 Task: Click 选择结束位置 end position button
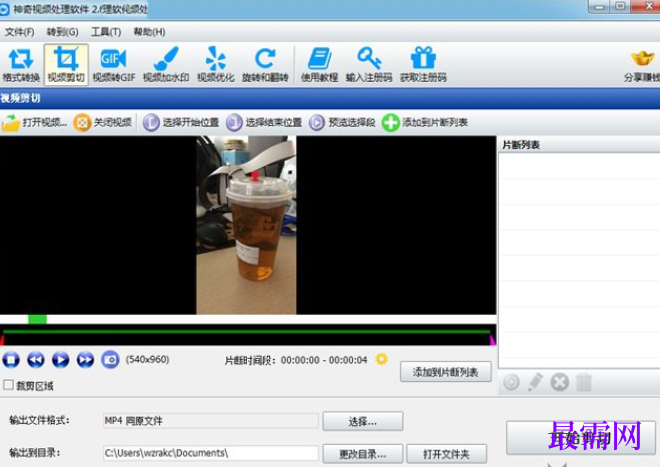coord(264,123)
